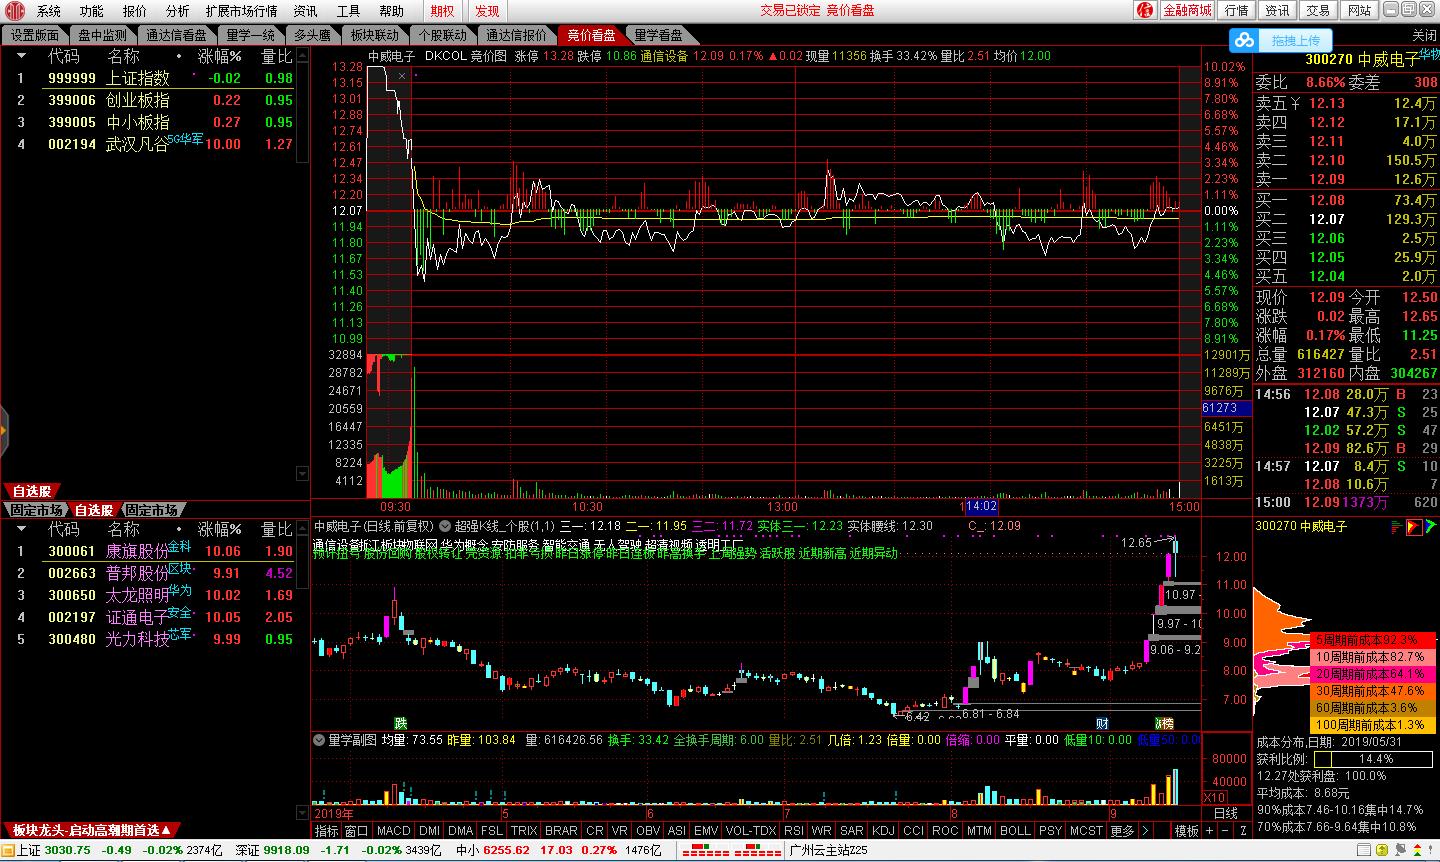Click the 超强K线_个股 indicator dropdown circle
The width and height of the screenshot is (1440, 862).
coord(444,525)
